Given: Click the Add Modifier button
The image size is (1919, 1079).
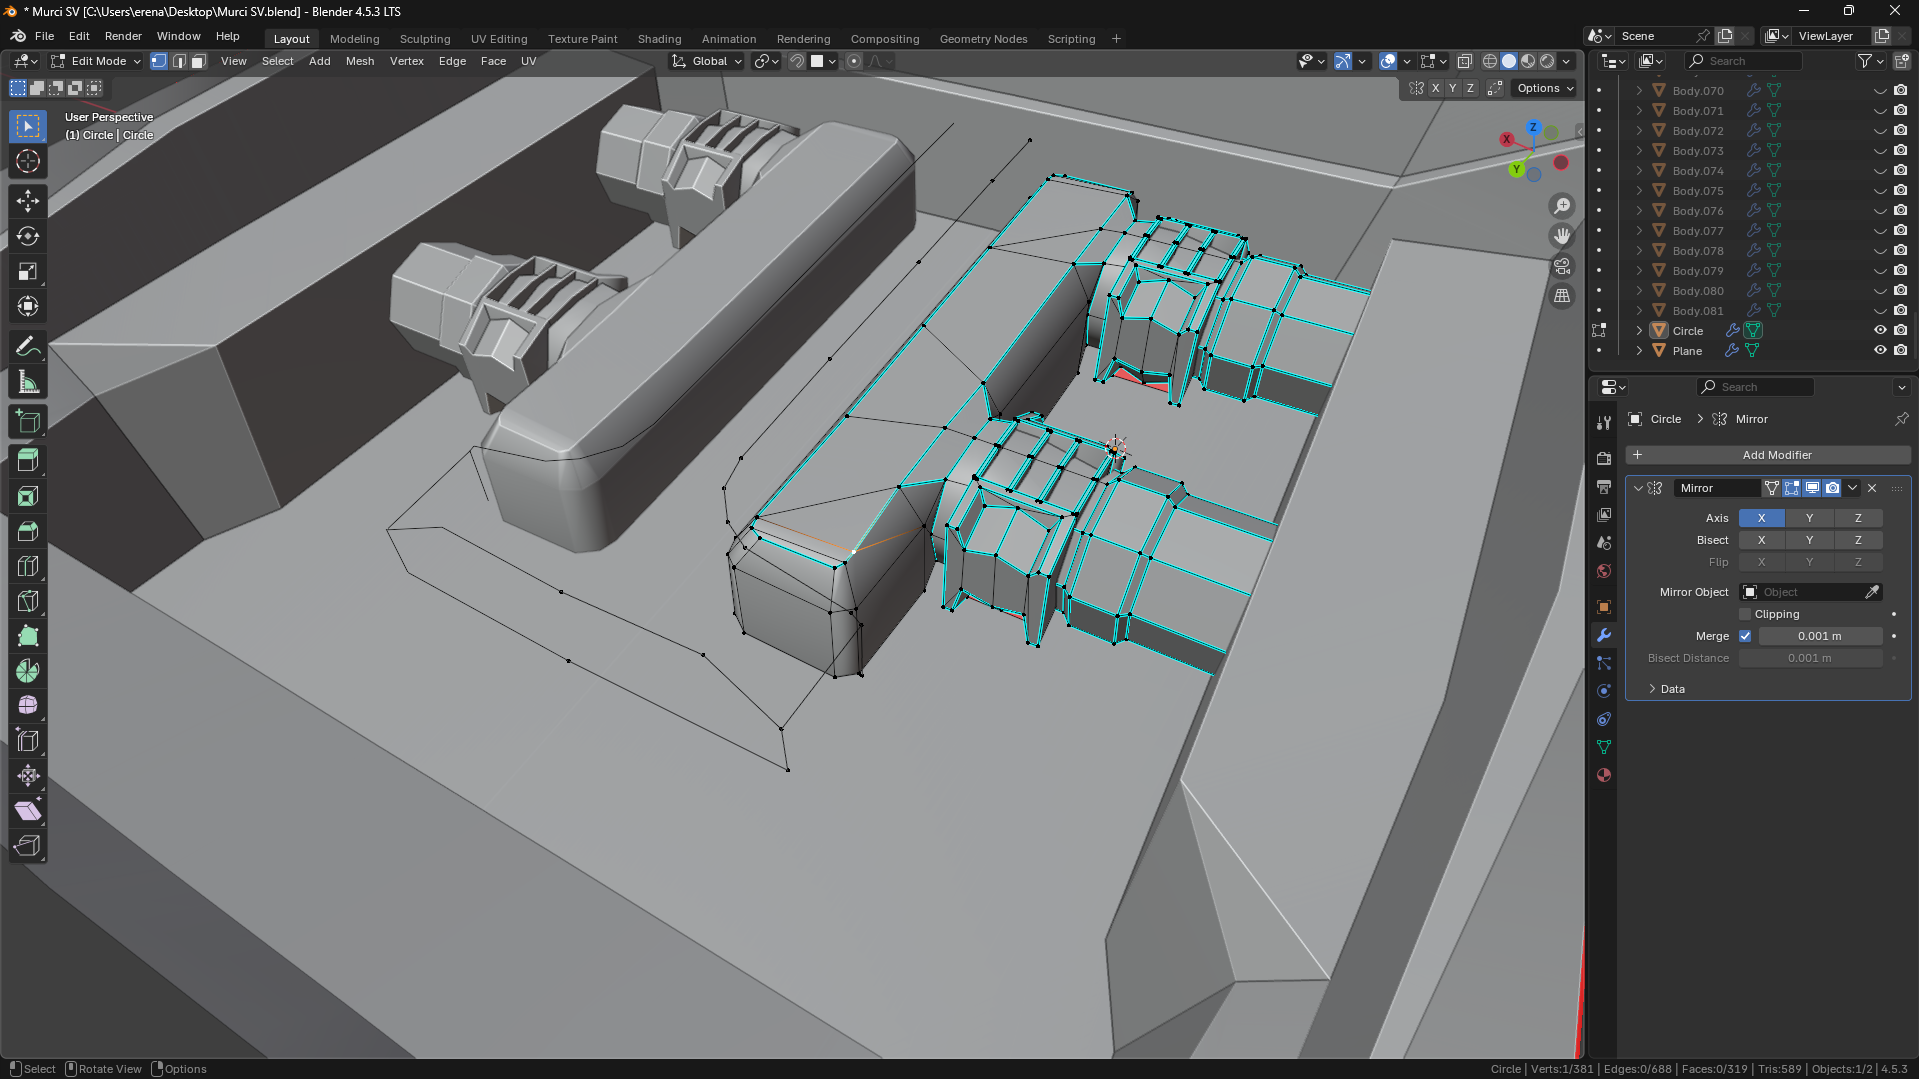Looking at the screenshot, I should (x=1768, y=455).
